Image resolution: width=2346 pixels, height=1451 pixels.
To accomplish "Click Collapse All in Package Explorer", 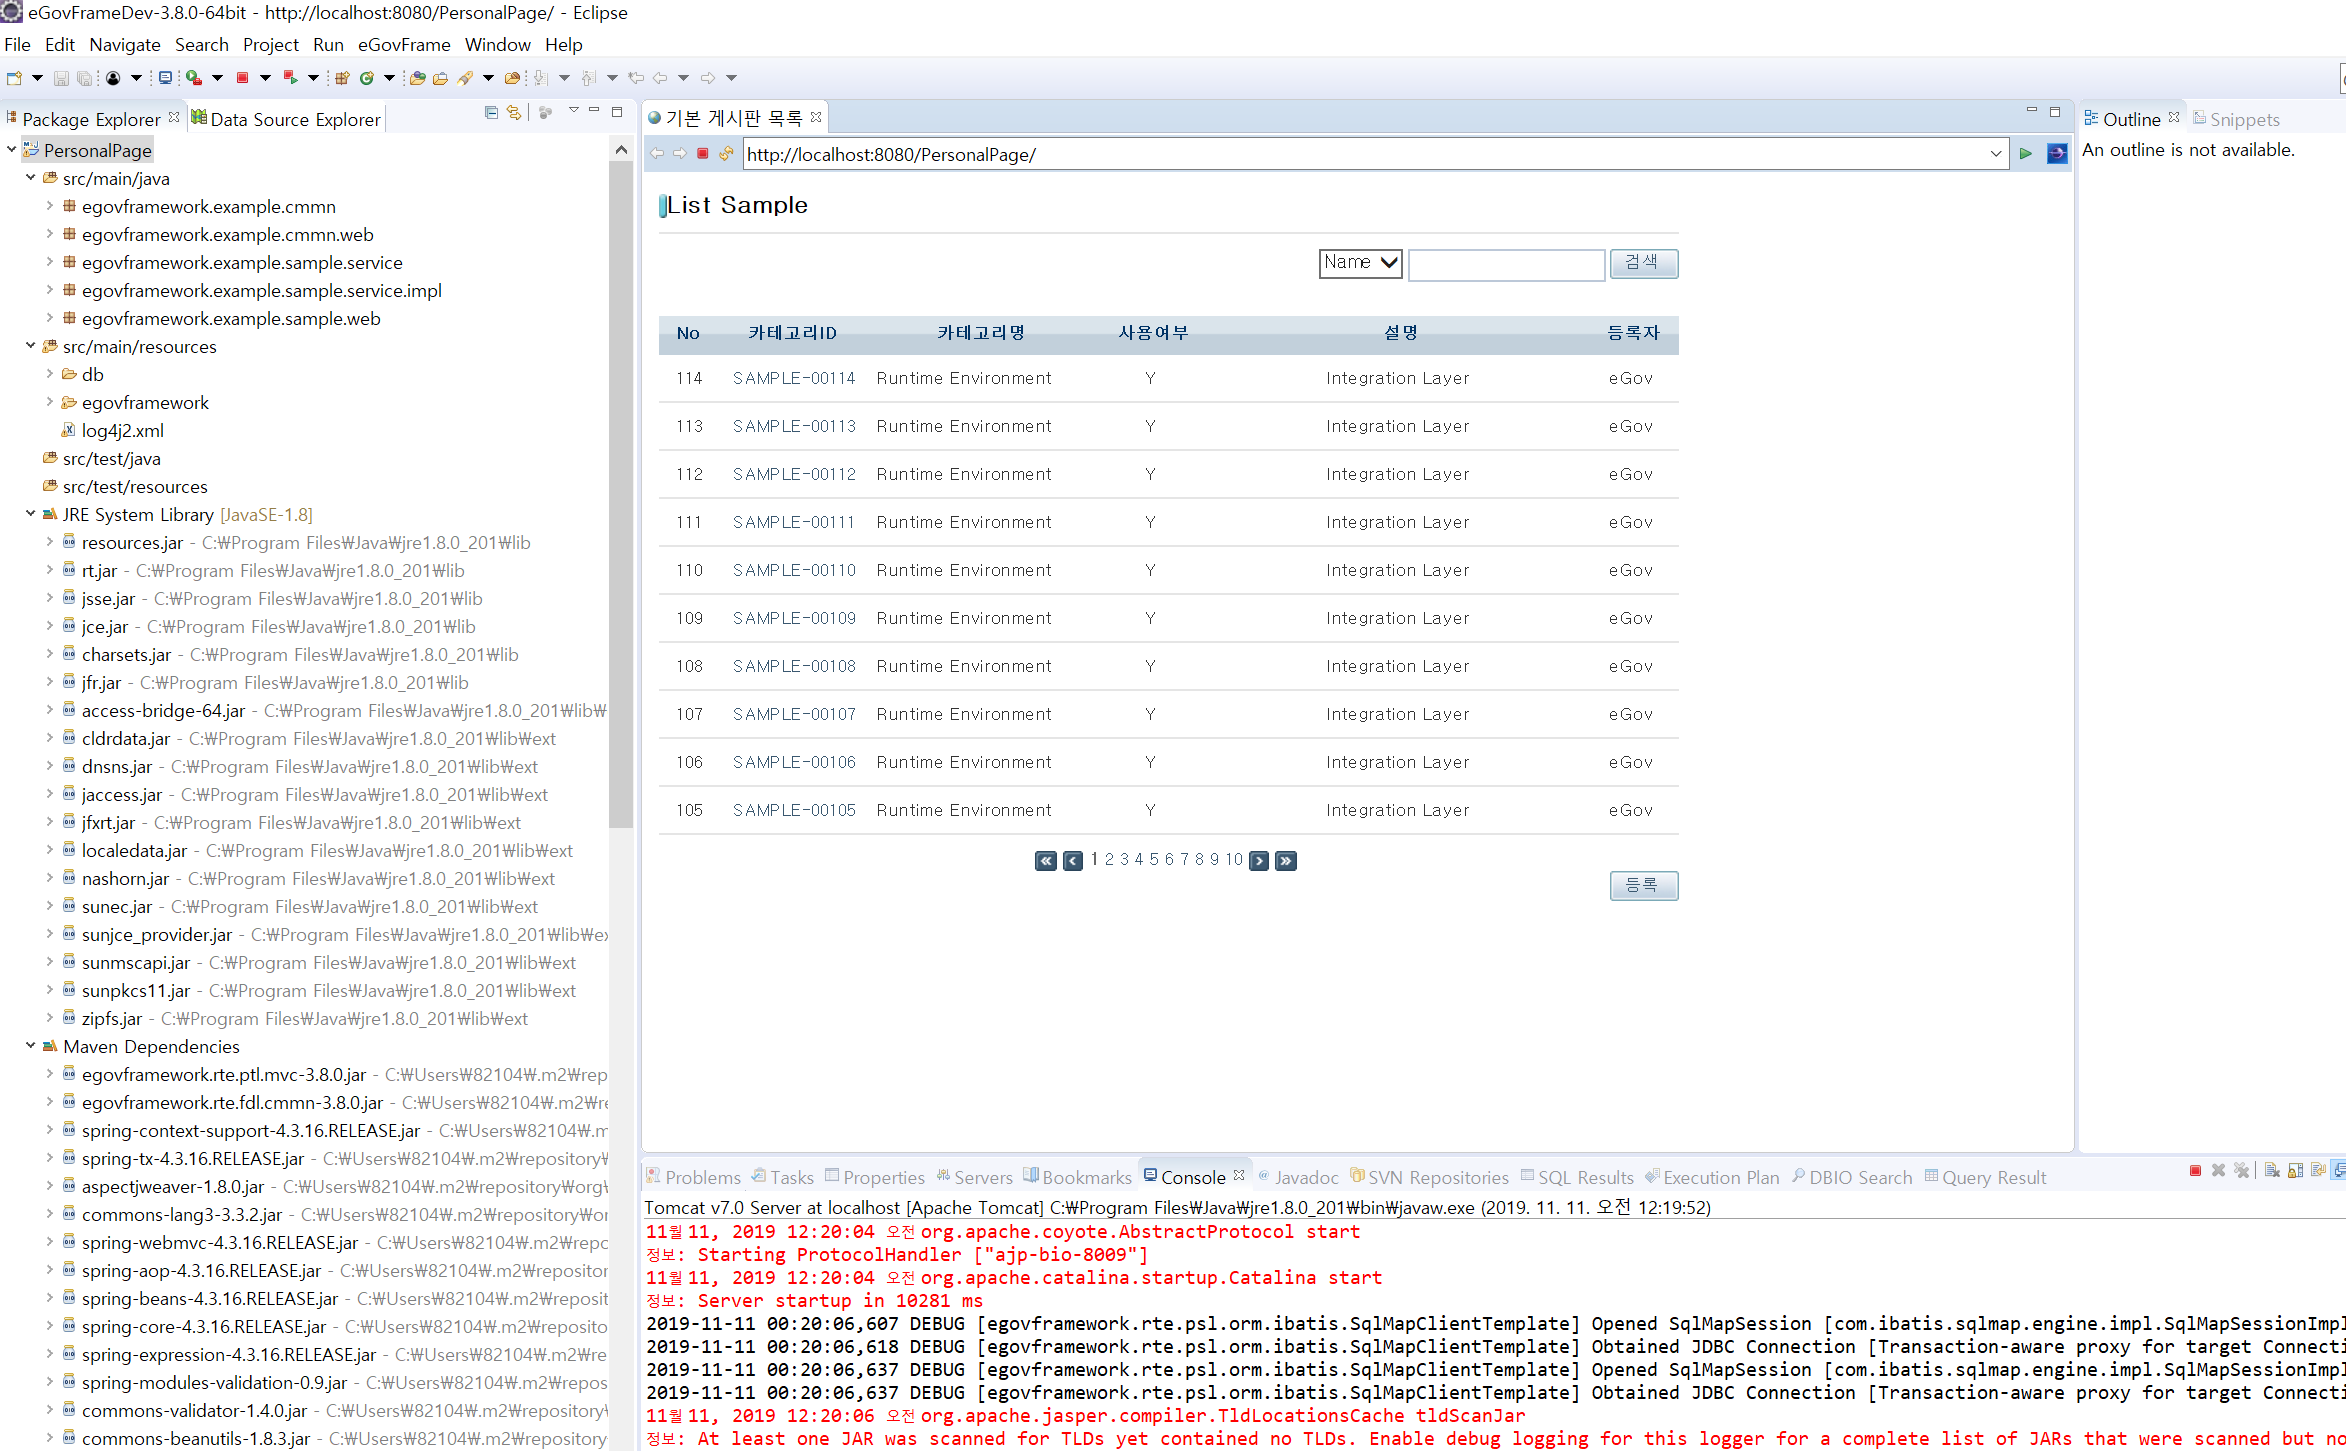I will point(491,113).
